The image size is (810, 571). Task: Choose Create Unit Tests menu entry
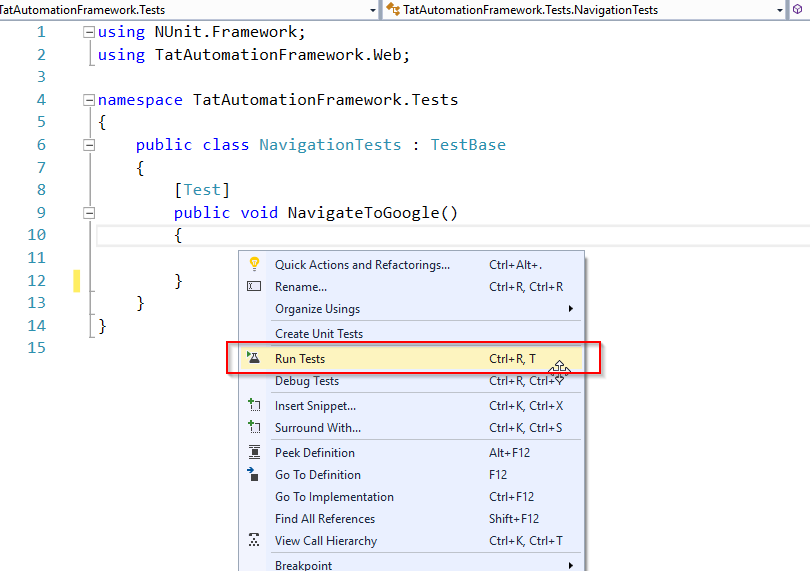(319, 334)
